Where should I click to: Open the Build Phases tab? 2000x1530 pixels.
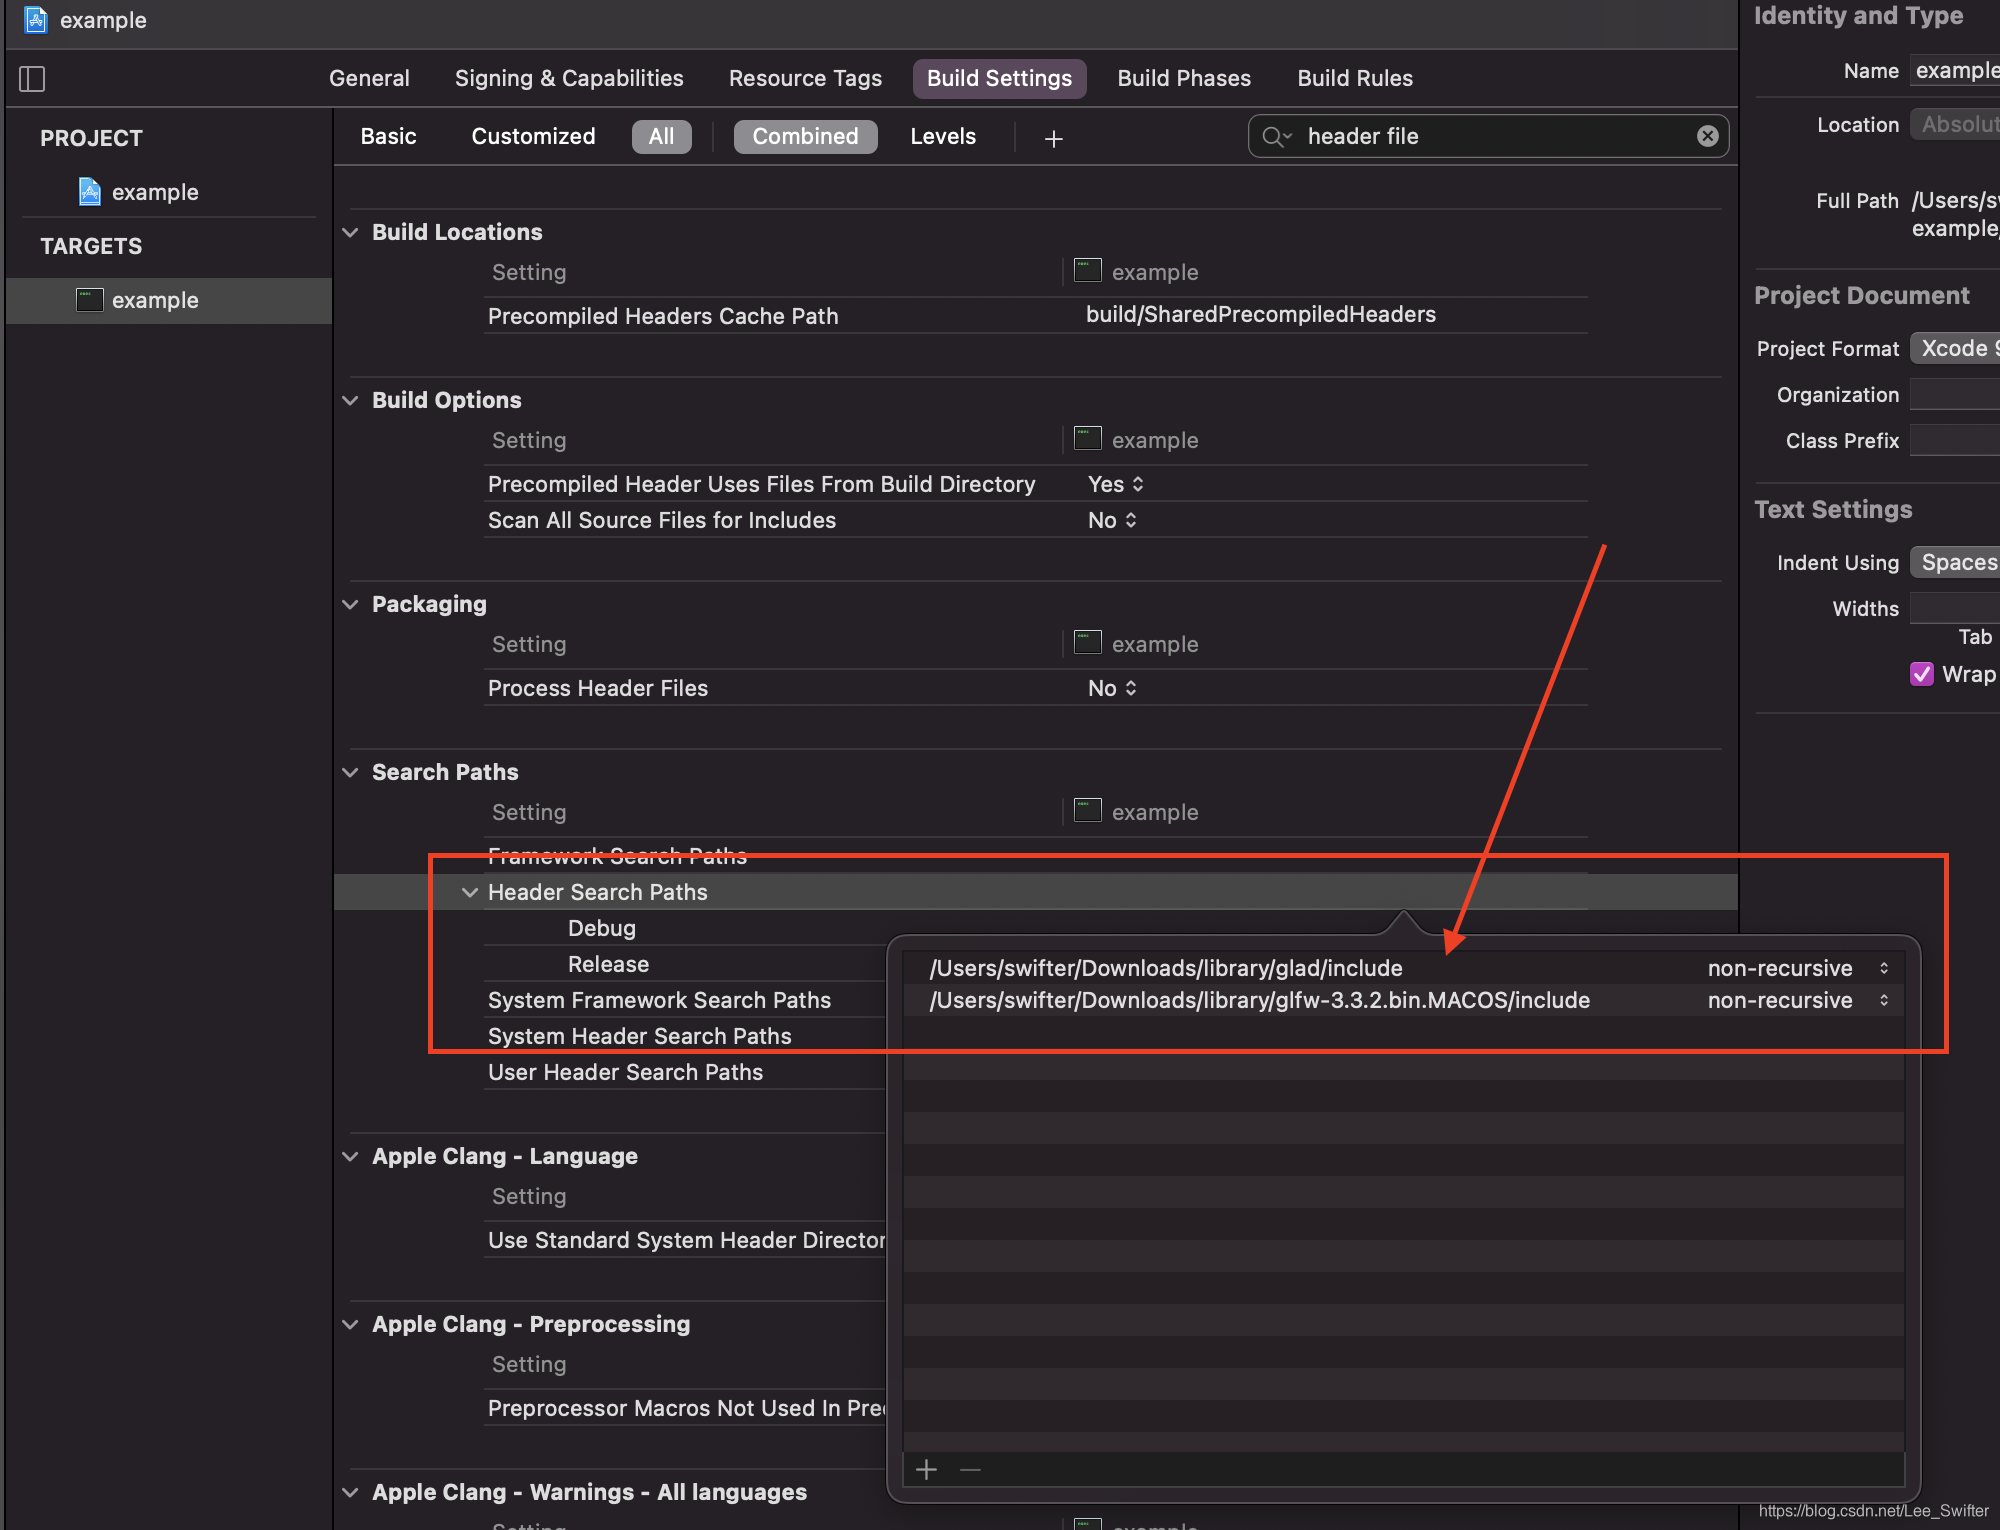(1183, 78)
